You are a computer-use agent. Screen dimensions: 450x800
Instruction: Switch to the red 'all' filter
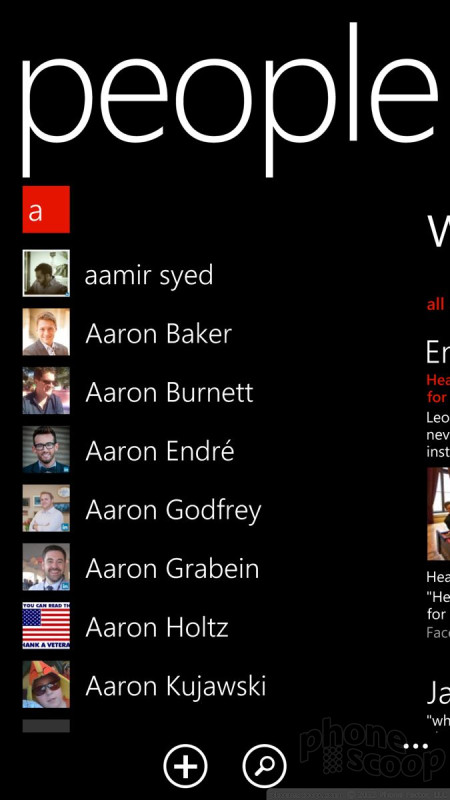click(x=436, y=305)
